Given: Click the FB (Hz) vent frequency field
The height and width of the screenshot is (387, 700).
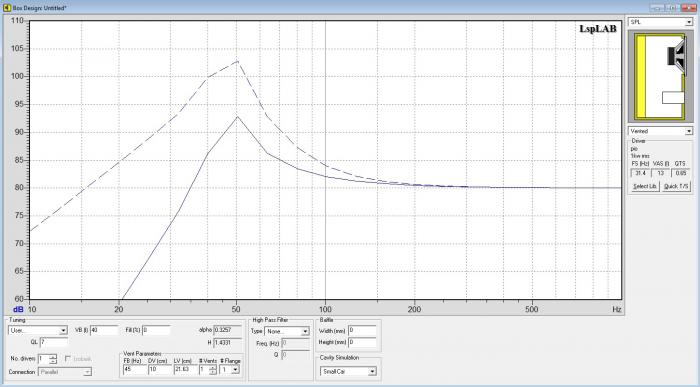Looking at the screenshot, I should [x=134, y=370].
